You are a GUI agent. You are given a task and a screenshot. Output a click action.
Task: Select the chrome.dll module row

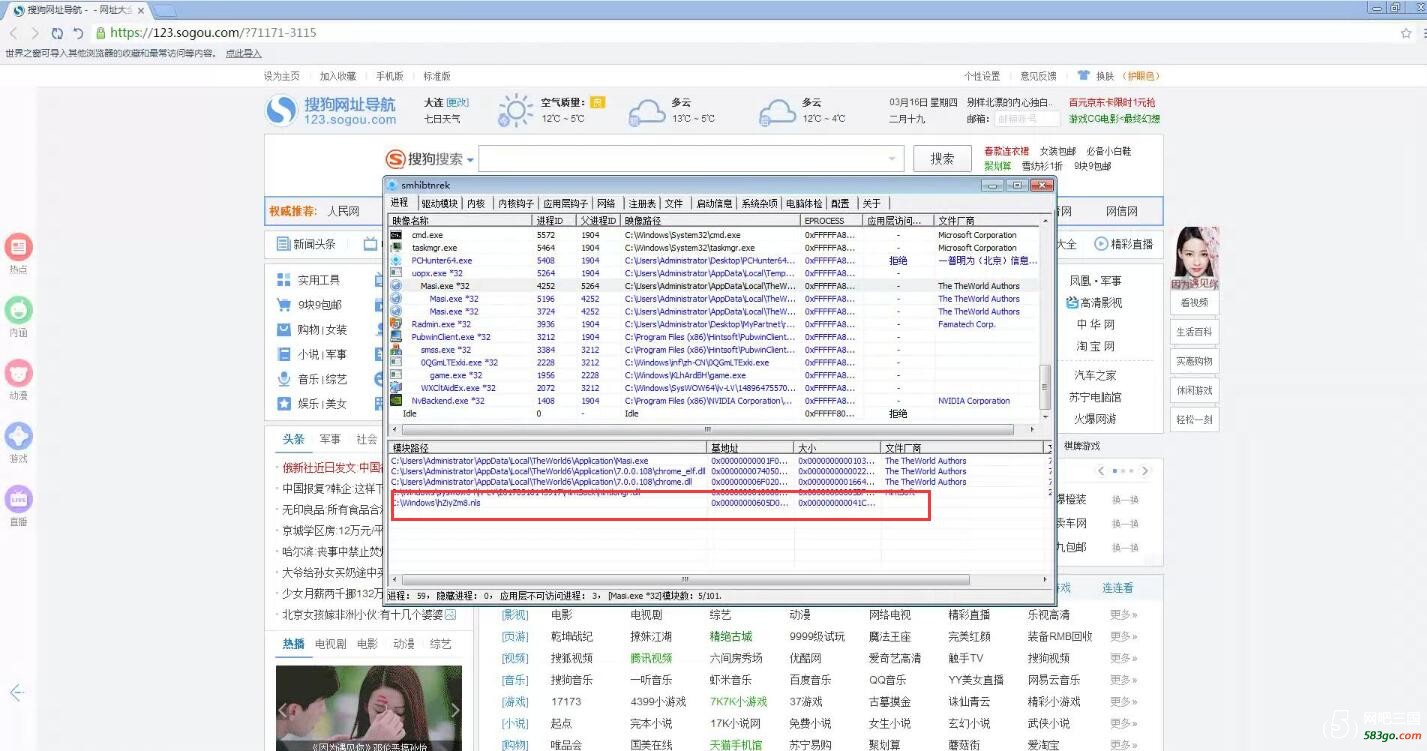(717, 482)
